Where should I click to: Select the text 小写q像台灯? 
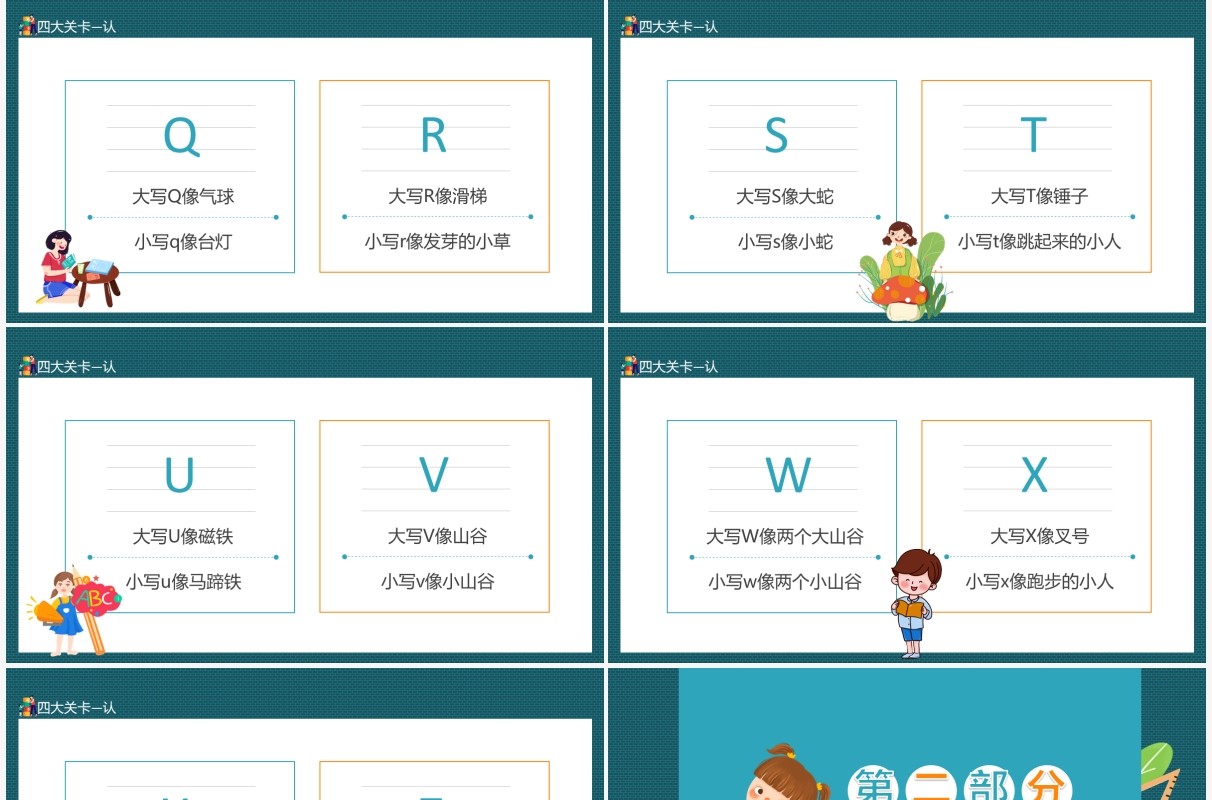pos(183,241)
